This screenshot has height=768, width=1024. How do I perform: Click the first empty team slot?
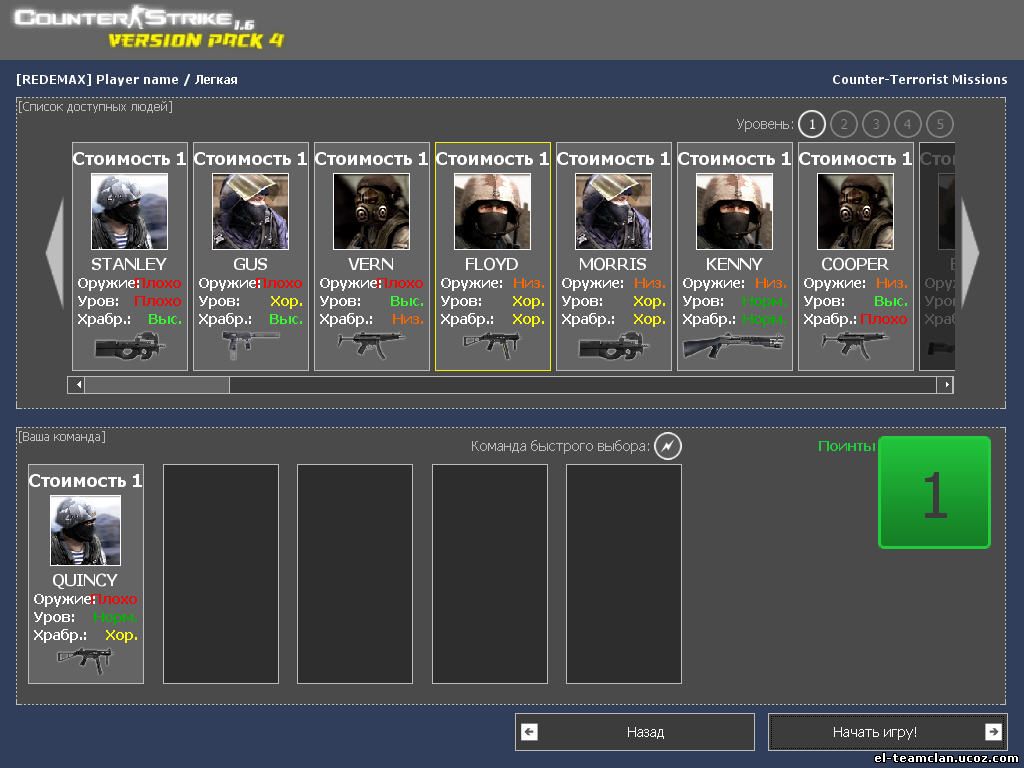pyautogui.click(x=221, y=574)
